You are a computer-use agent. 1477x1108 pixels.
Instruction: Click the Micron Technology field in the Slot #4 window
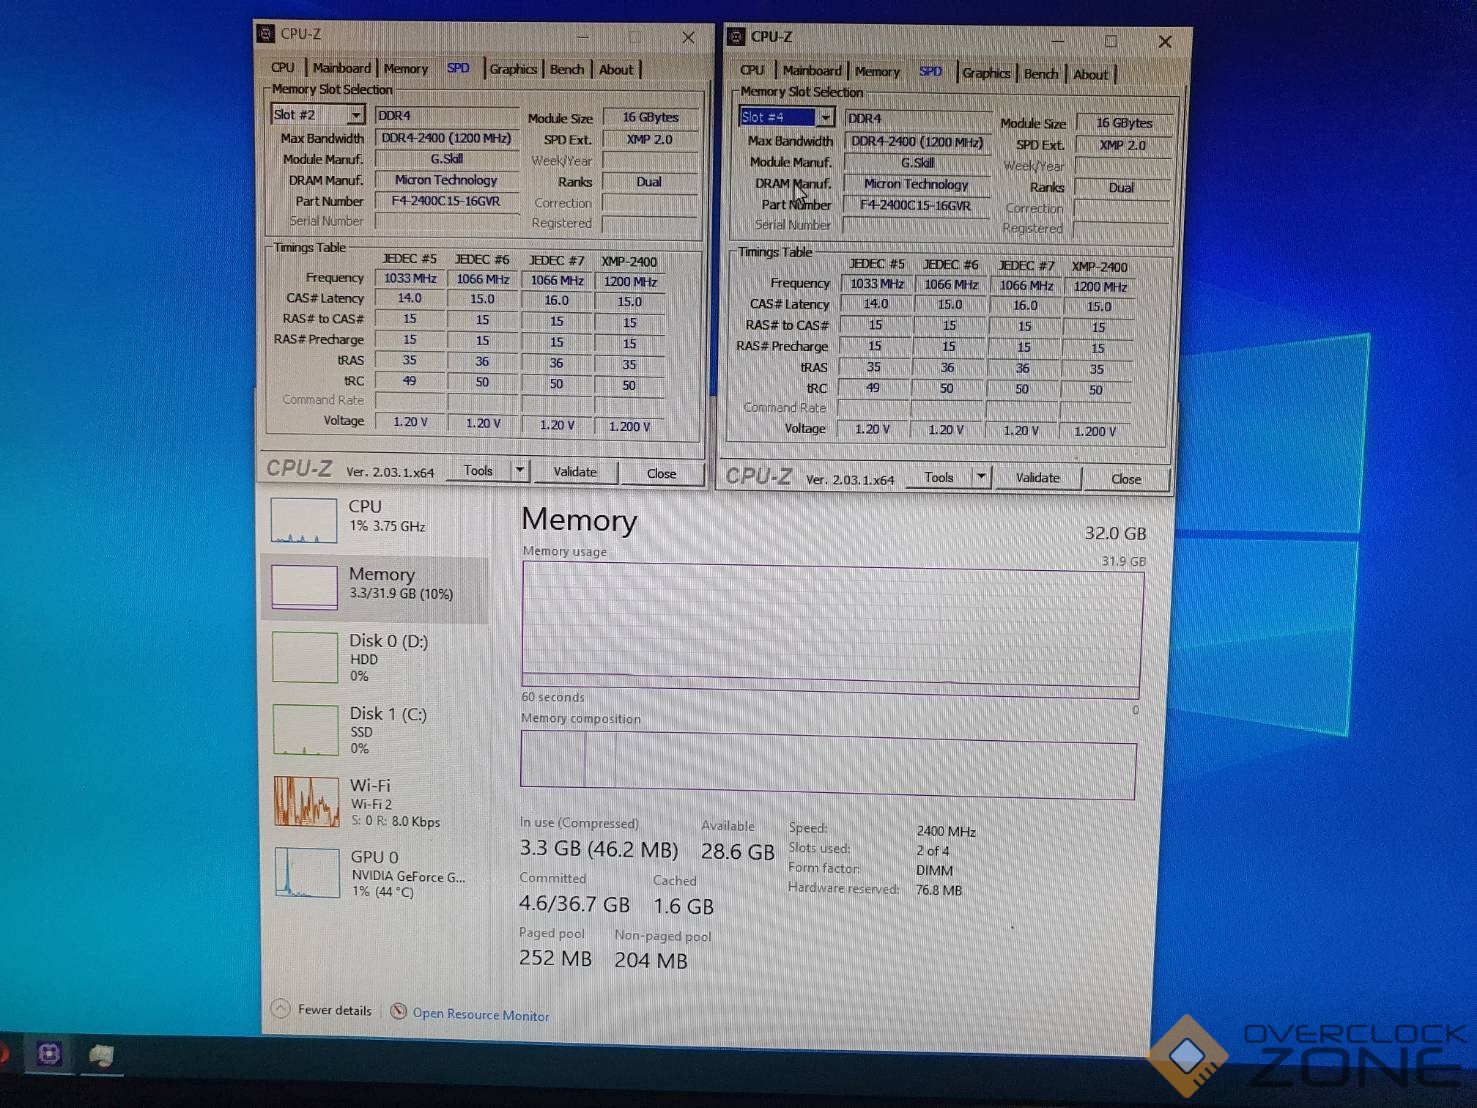(x=916, y=184)
